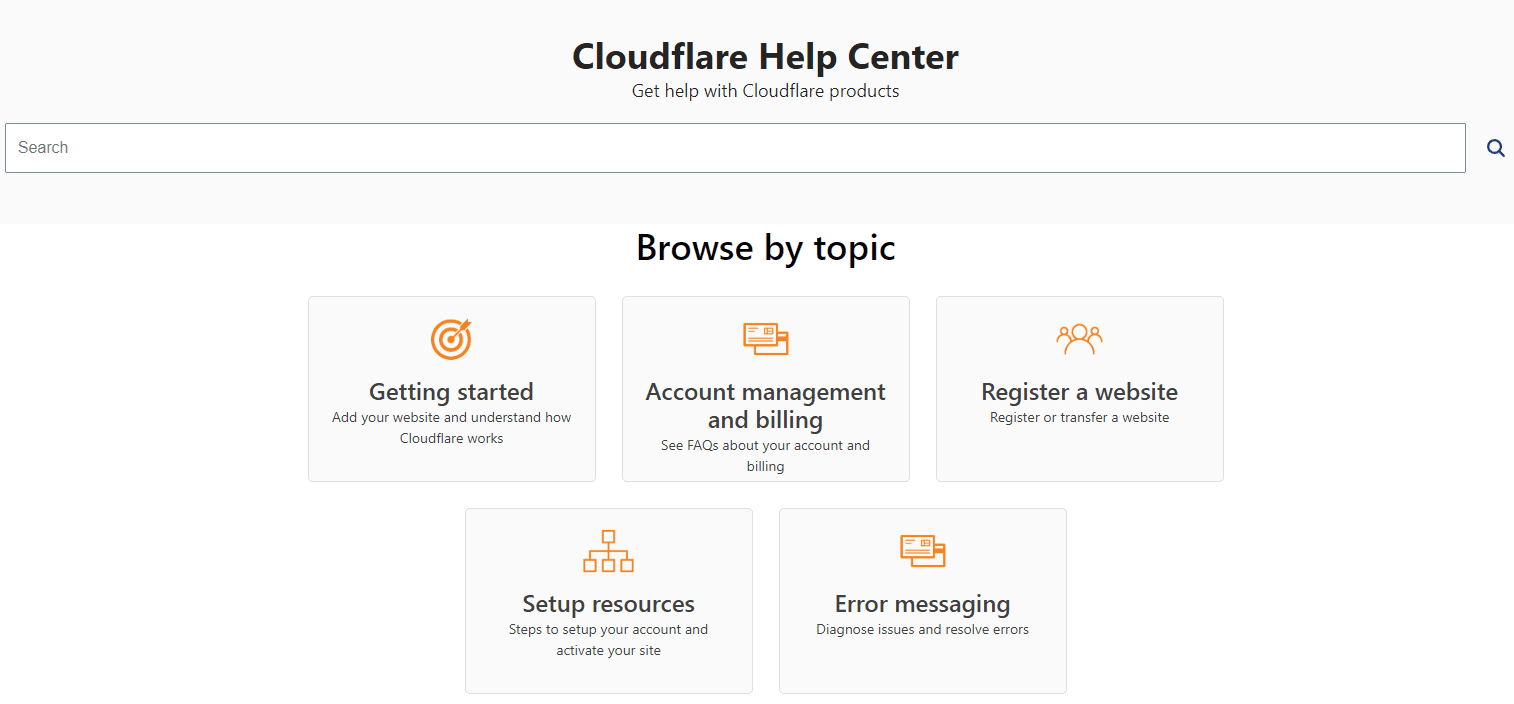Open Account management and billing heading
This screenshot has height=704, width=1514.
(x=766, y=405)
